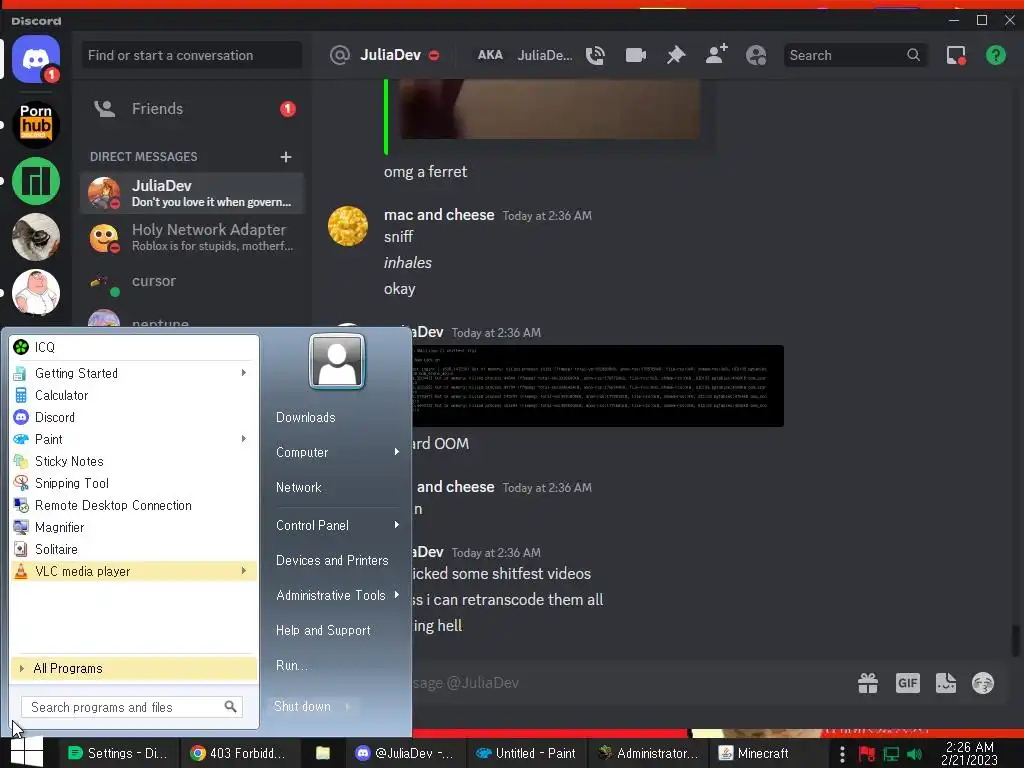Screen dimensions: 1024x768
Task: Switch to Settings - Di... taskbar window
Action: (x=118, y=753)
